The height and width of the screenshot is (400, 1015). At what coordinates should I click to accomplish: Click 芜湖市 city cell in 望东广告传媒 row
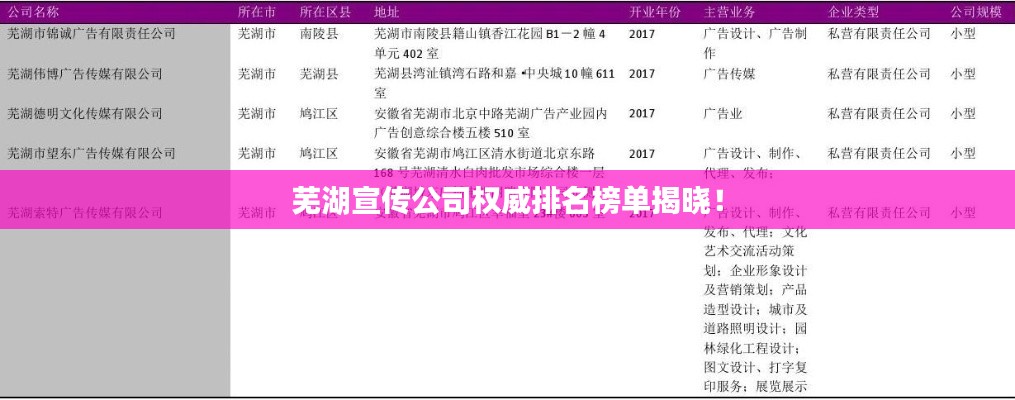click(257, 153)
